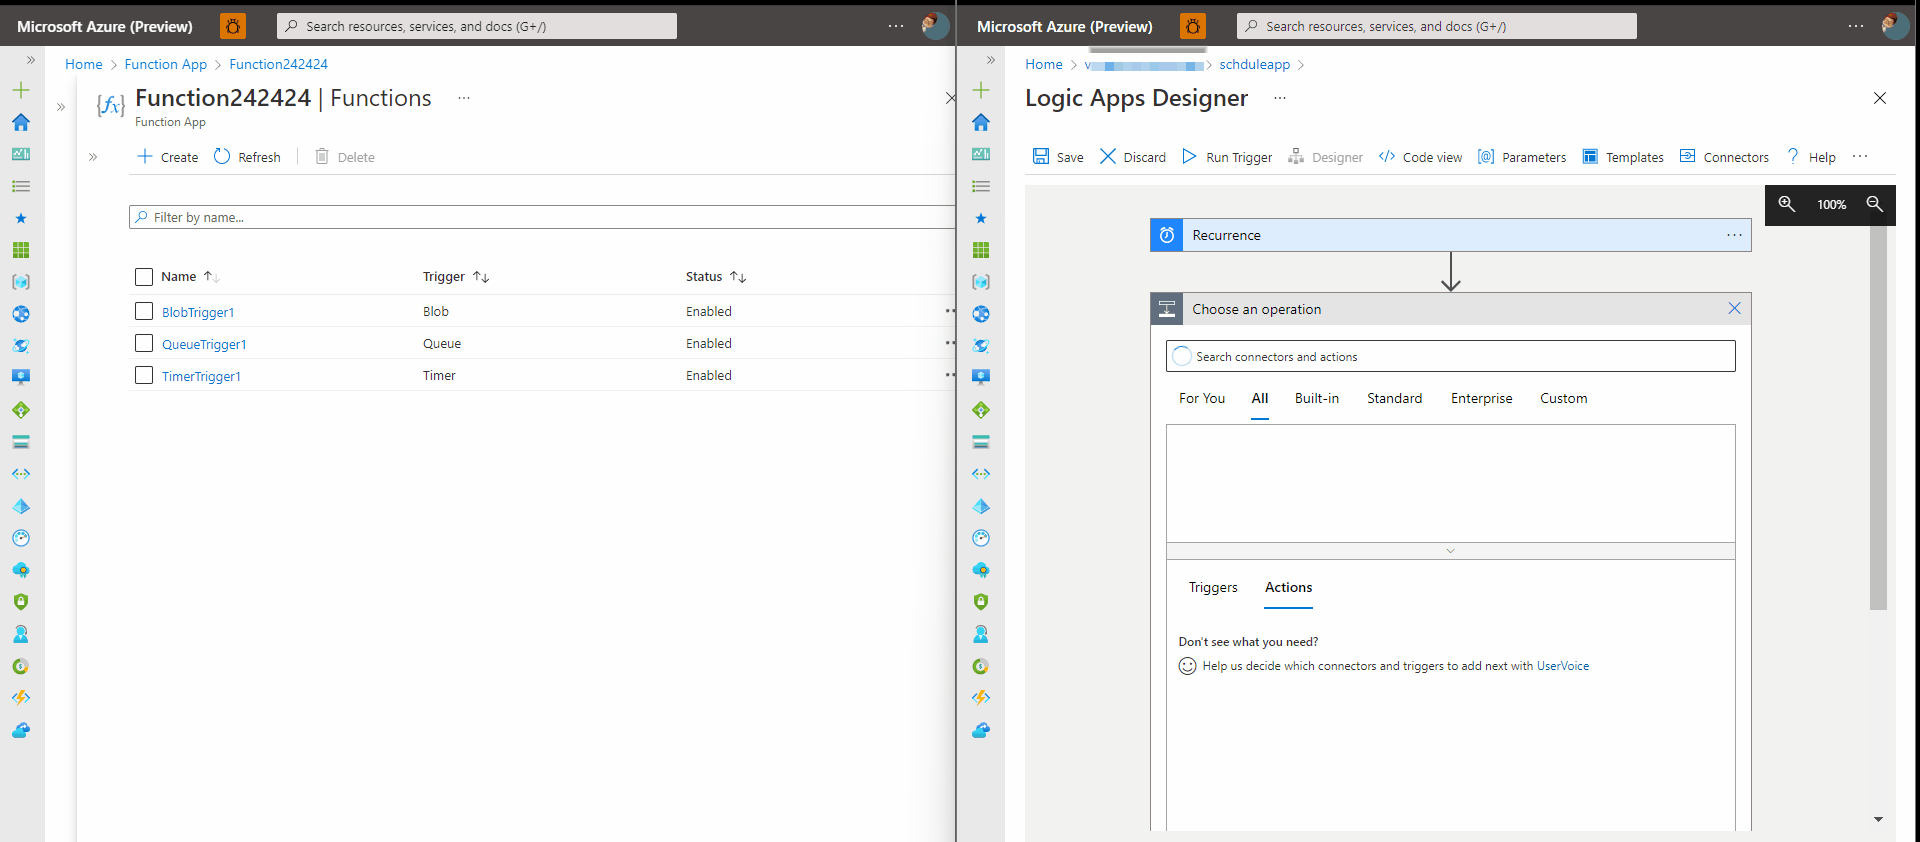Click the Search connectors and actions field
This screenshot has height=842, width=1920.
1451,356
